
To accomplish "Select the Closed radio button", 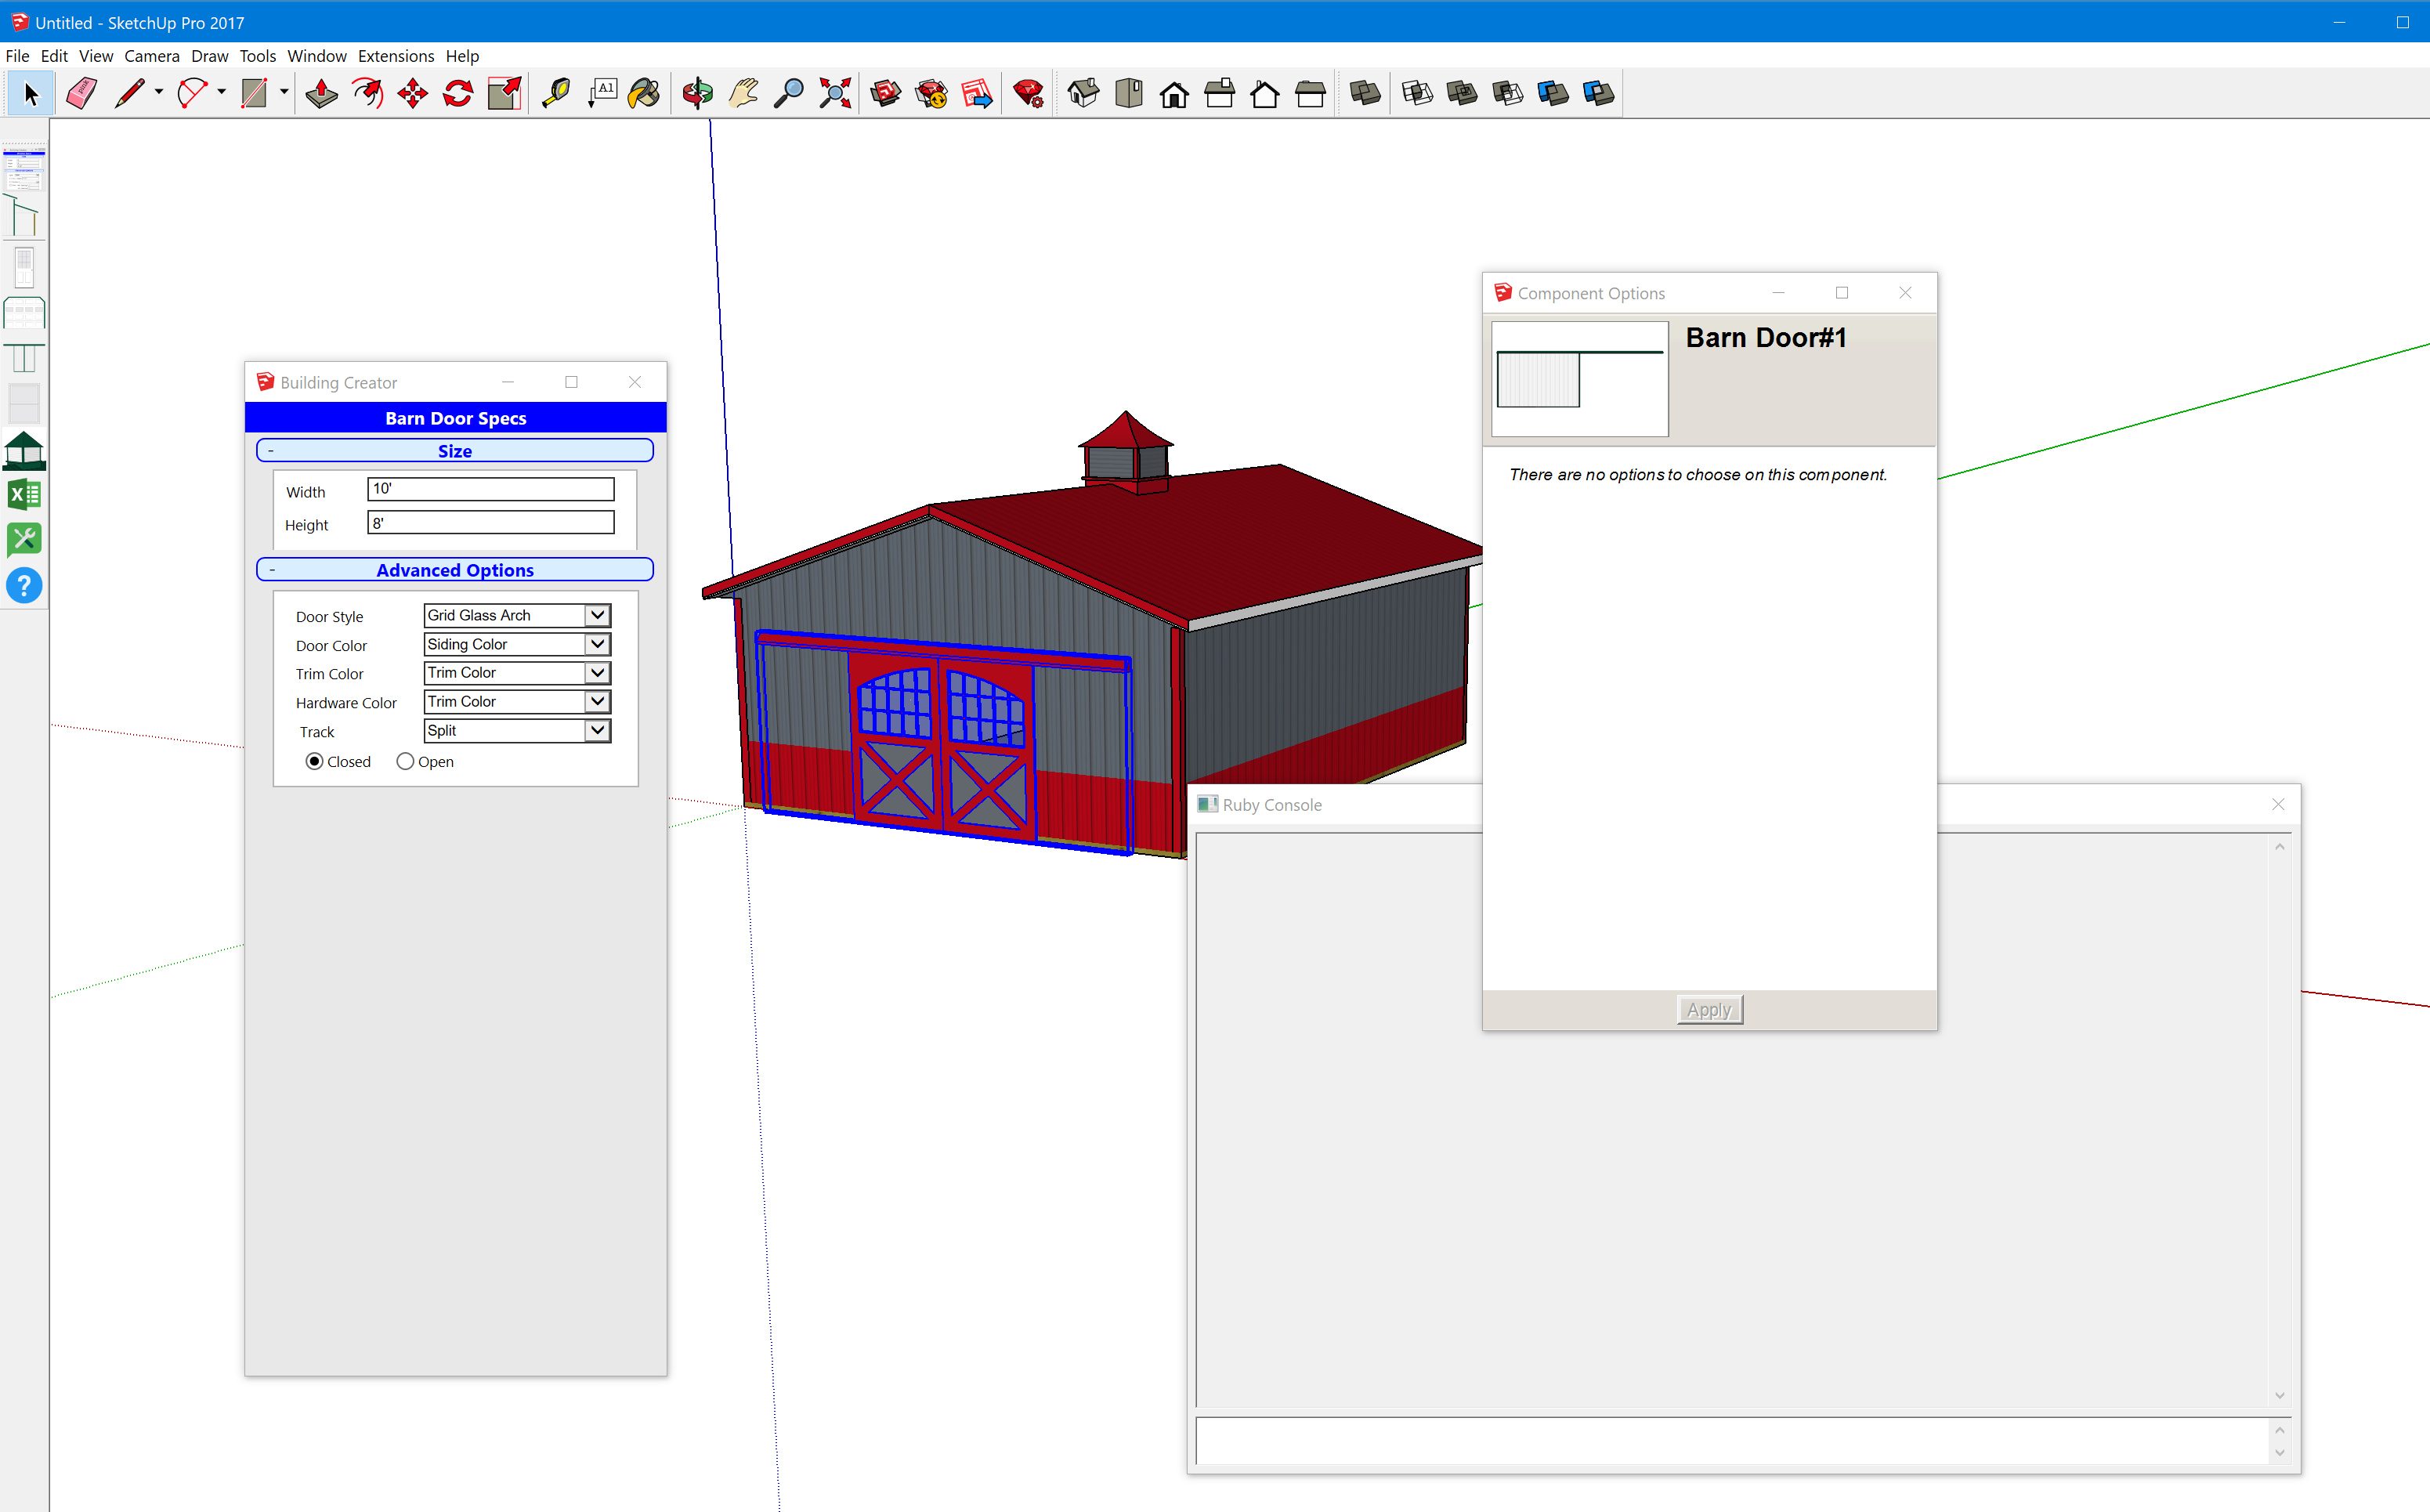I will [314, 762].
